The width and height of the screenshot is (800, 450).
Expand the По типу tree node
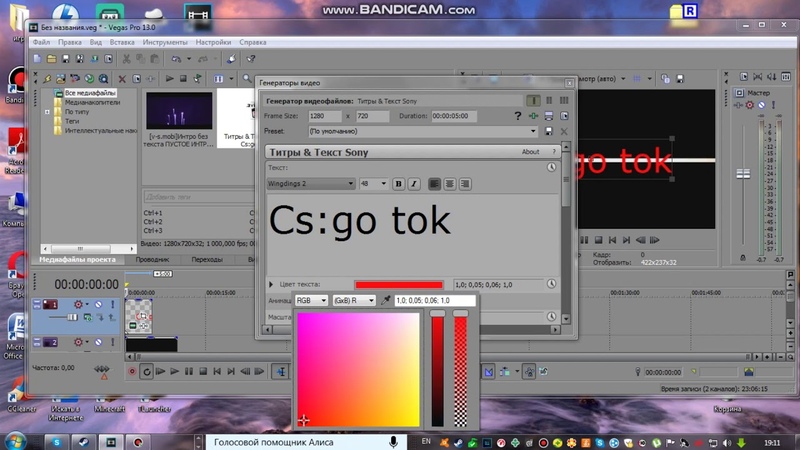[47, 112]
